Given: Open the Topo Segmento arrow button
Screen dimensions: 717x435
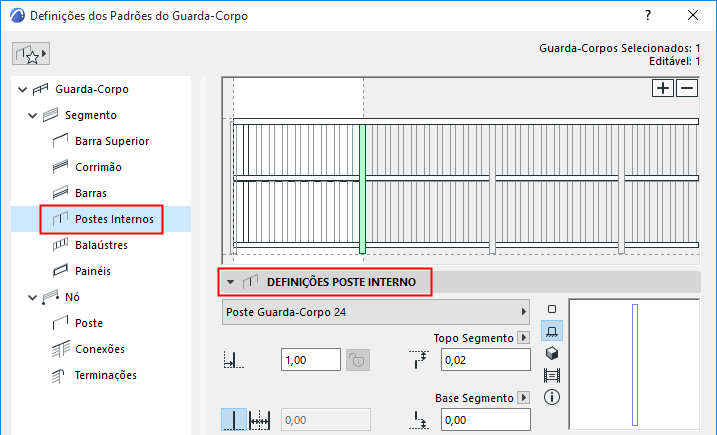Looking at the screenshot, I should [524, 338].
